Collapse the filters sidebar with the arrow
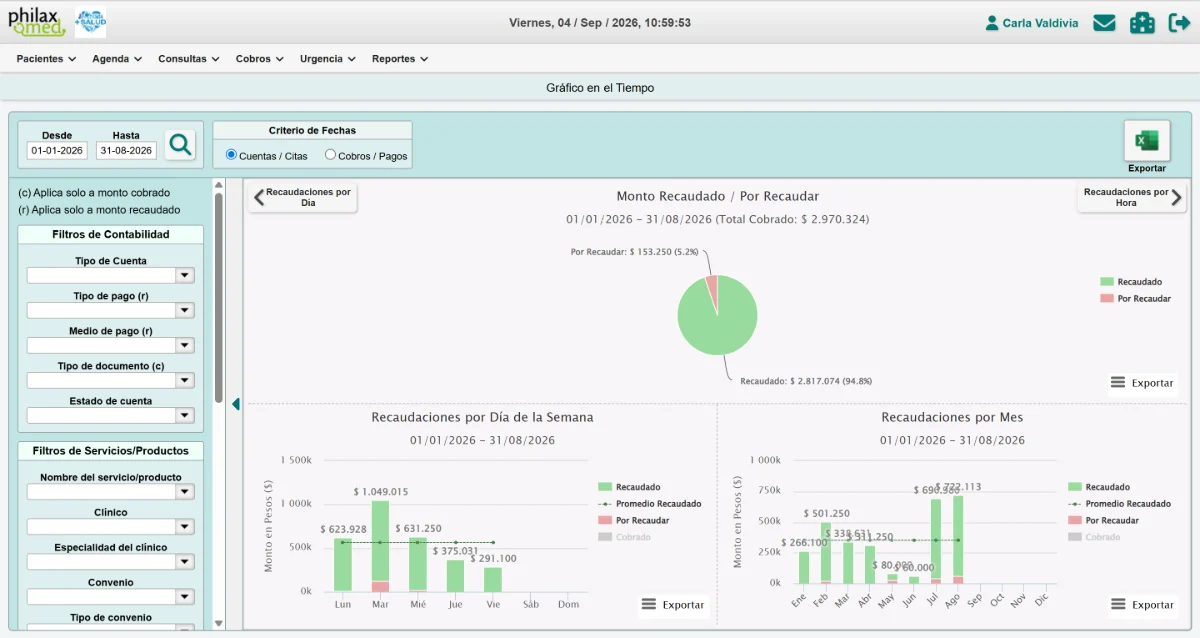1200x638 pixels. [236, 404]
